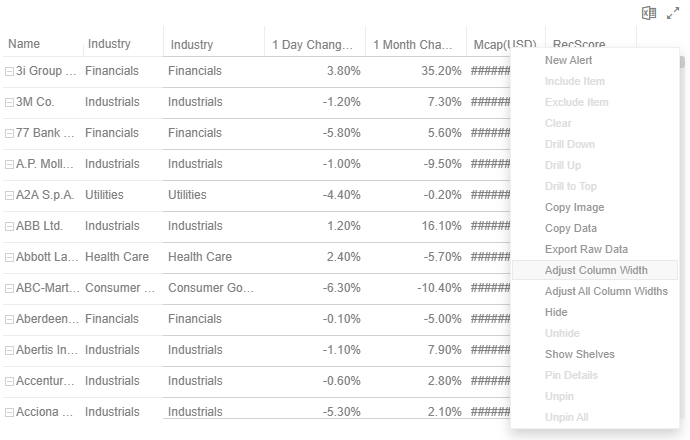
Task: Collapse the 3M Co. row
Action: [x=9, y=103]
